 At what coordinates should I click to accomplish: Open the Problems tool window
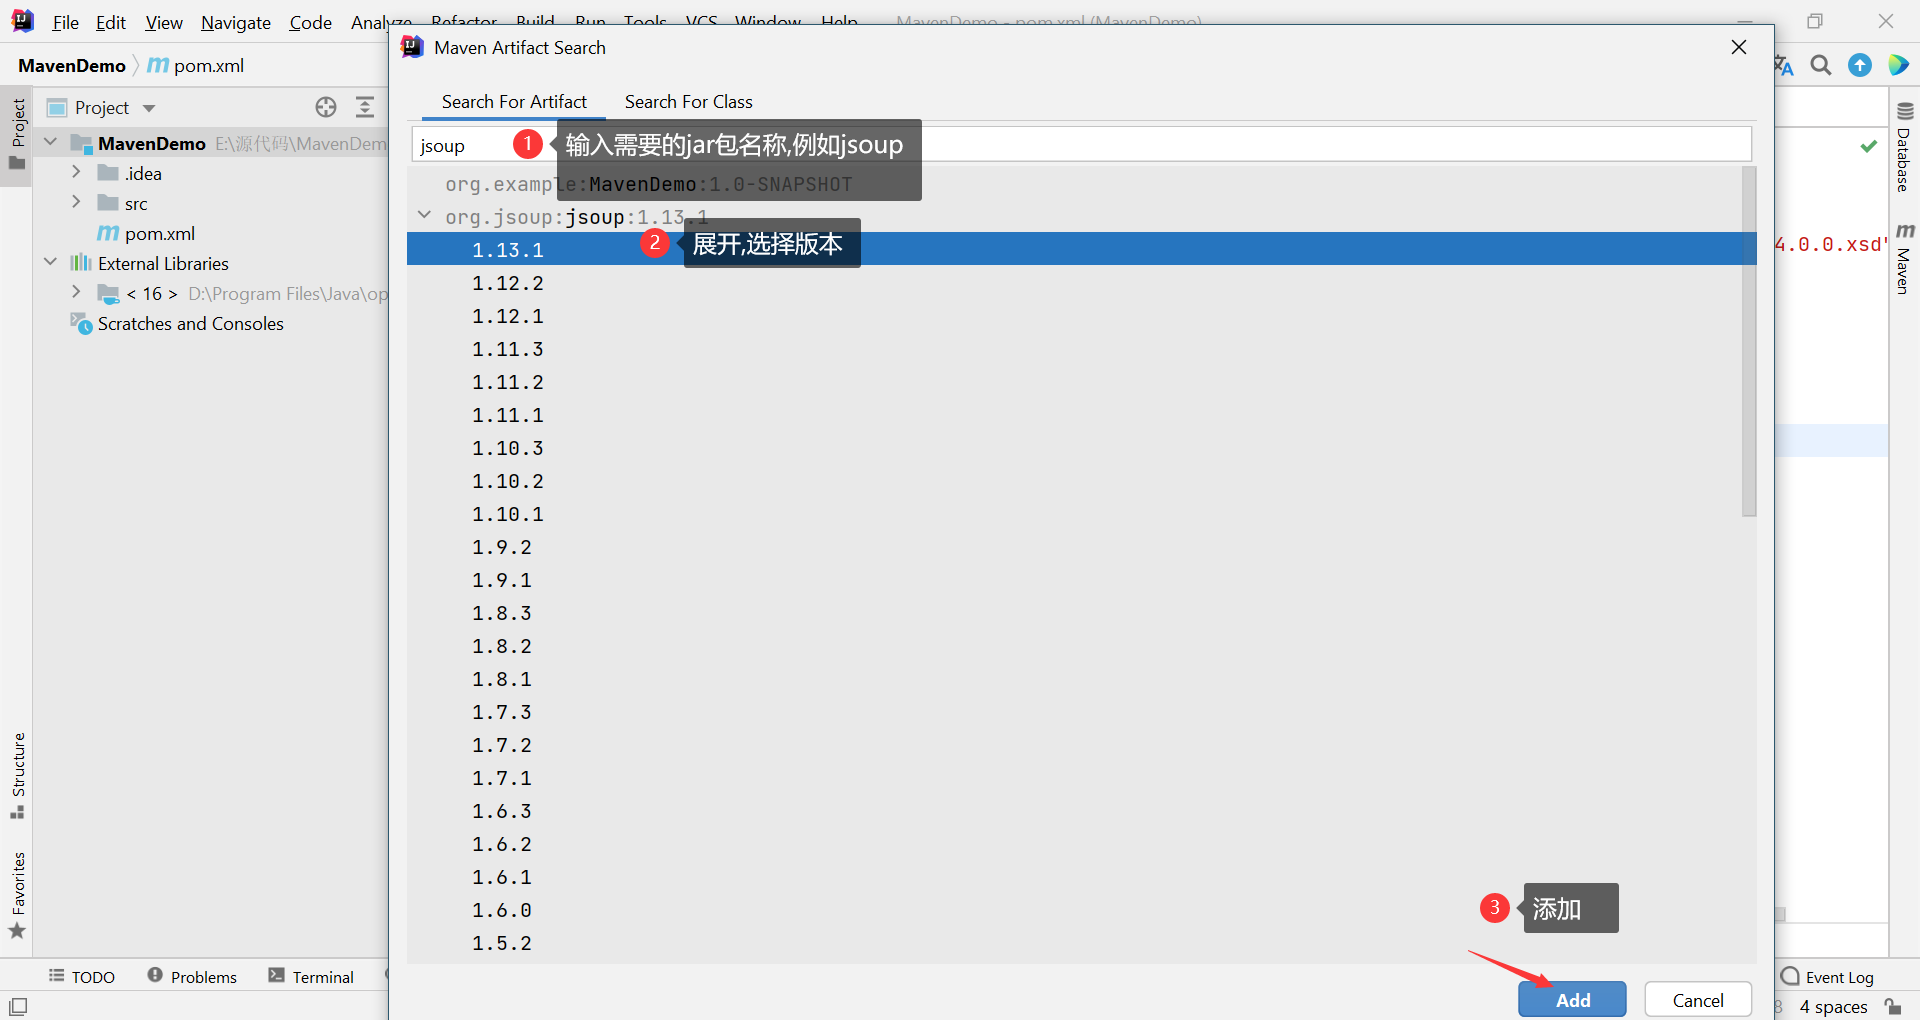(192, 977)
